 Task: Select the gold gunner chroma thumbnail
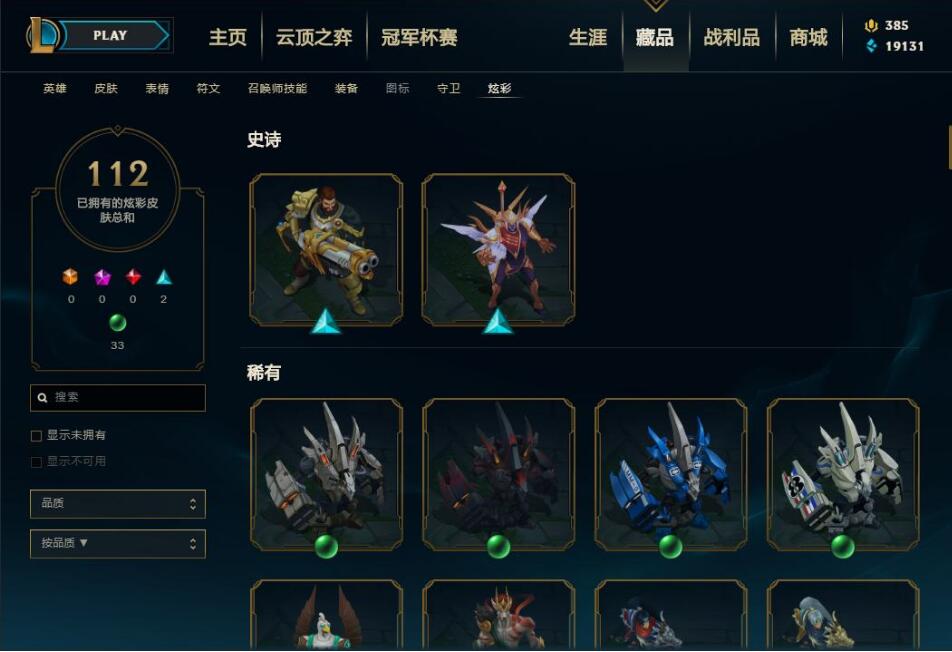pos(326,250)
